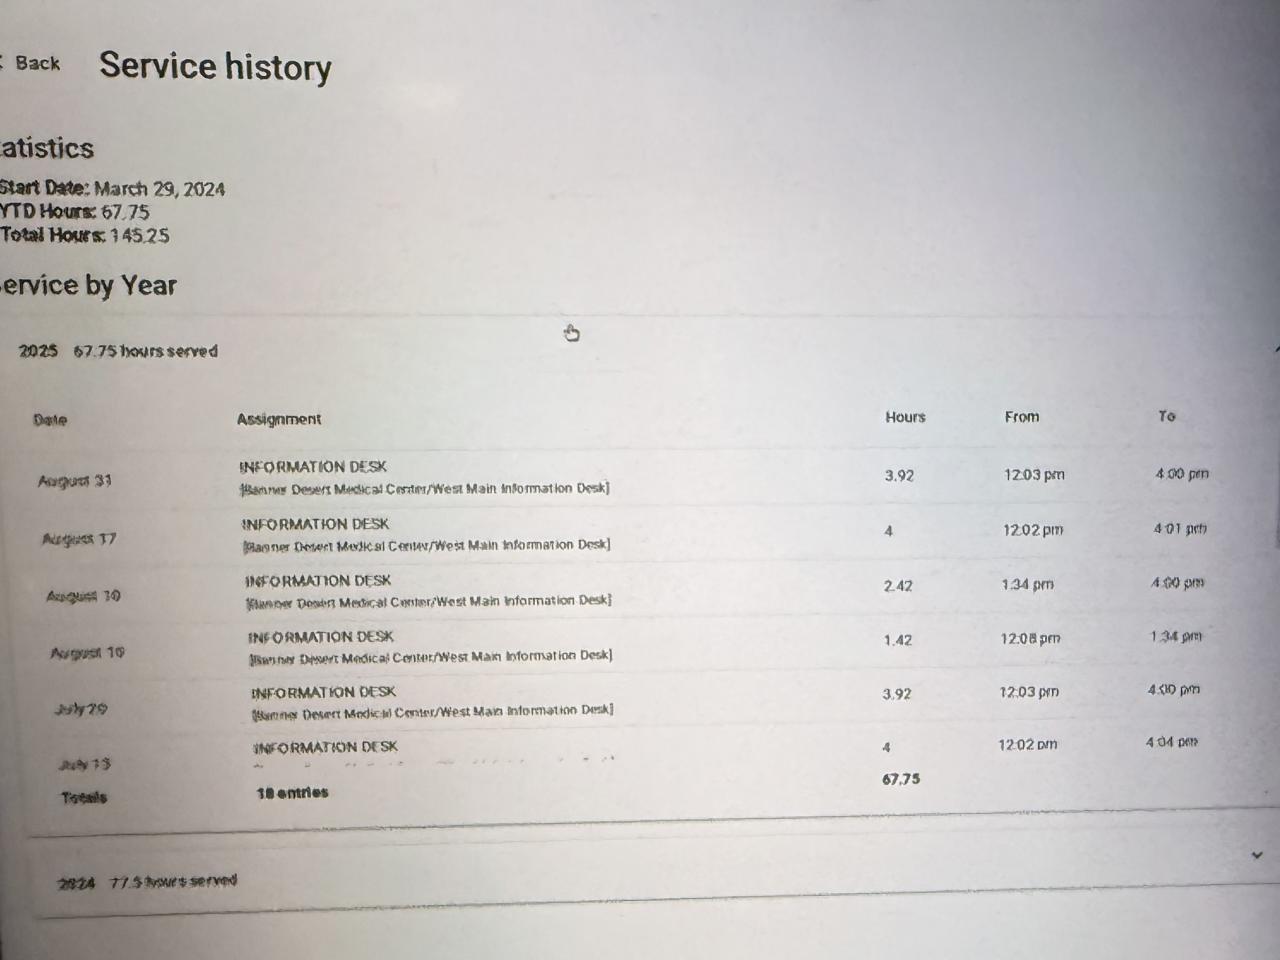Click the 2.42 hours value
This screenshot has height=960, width=1280.
(x=898, y=586)
